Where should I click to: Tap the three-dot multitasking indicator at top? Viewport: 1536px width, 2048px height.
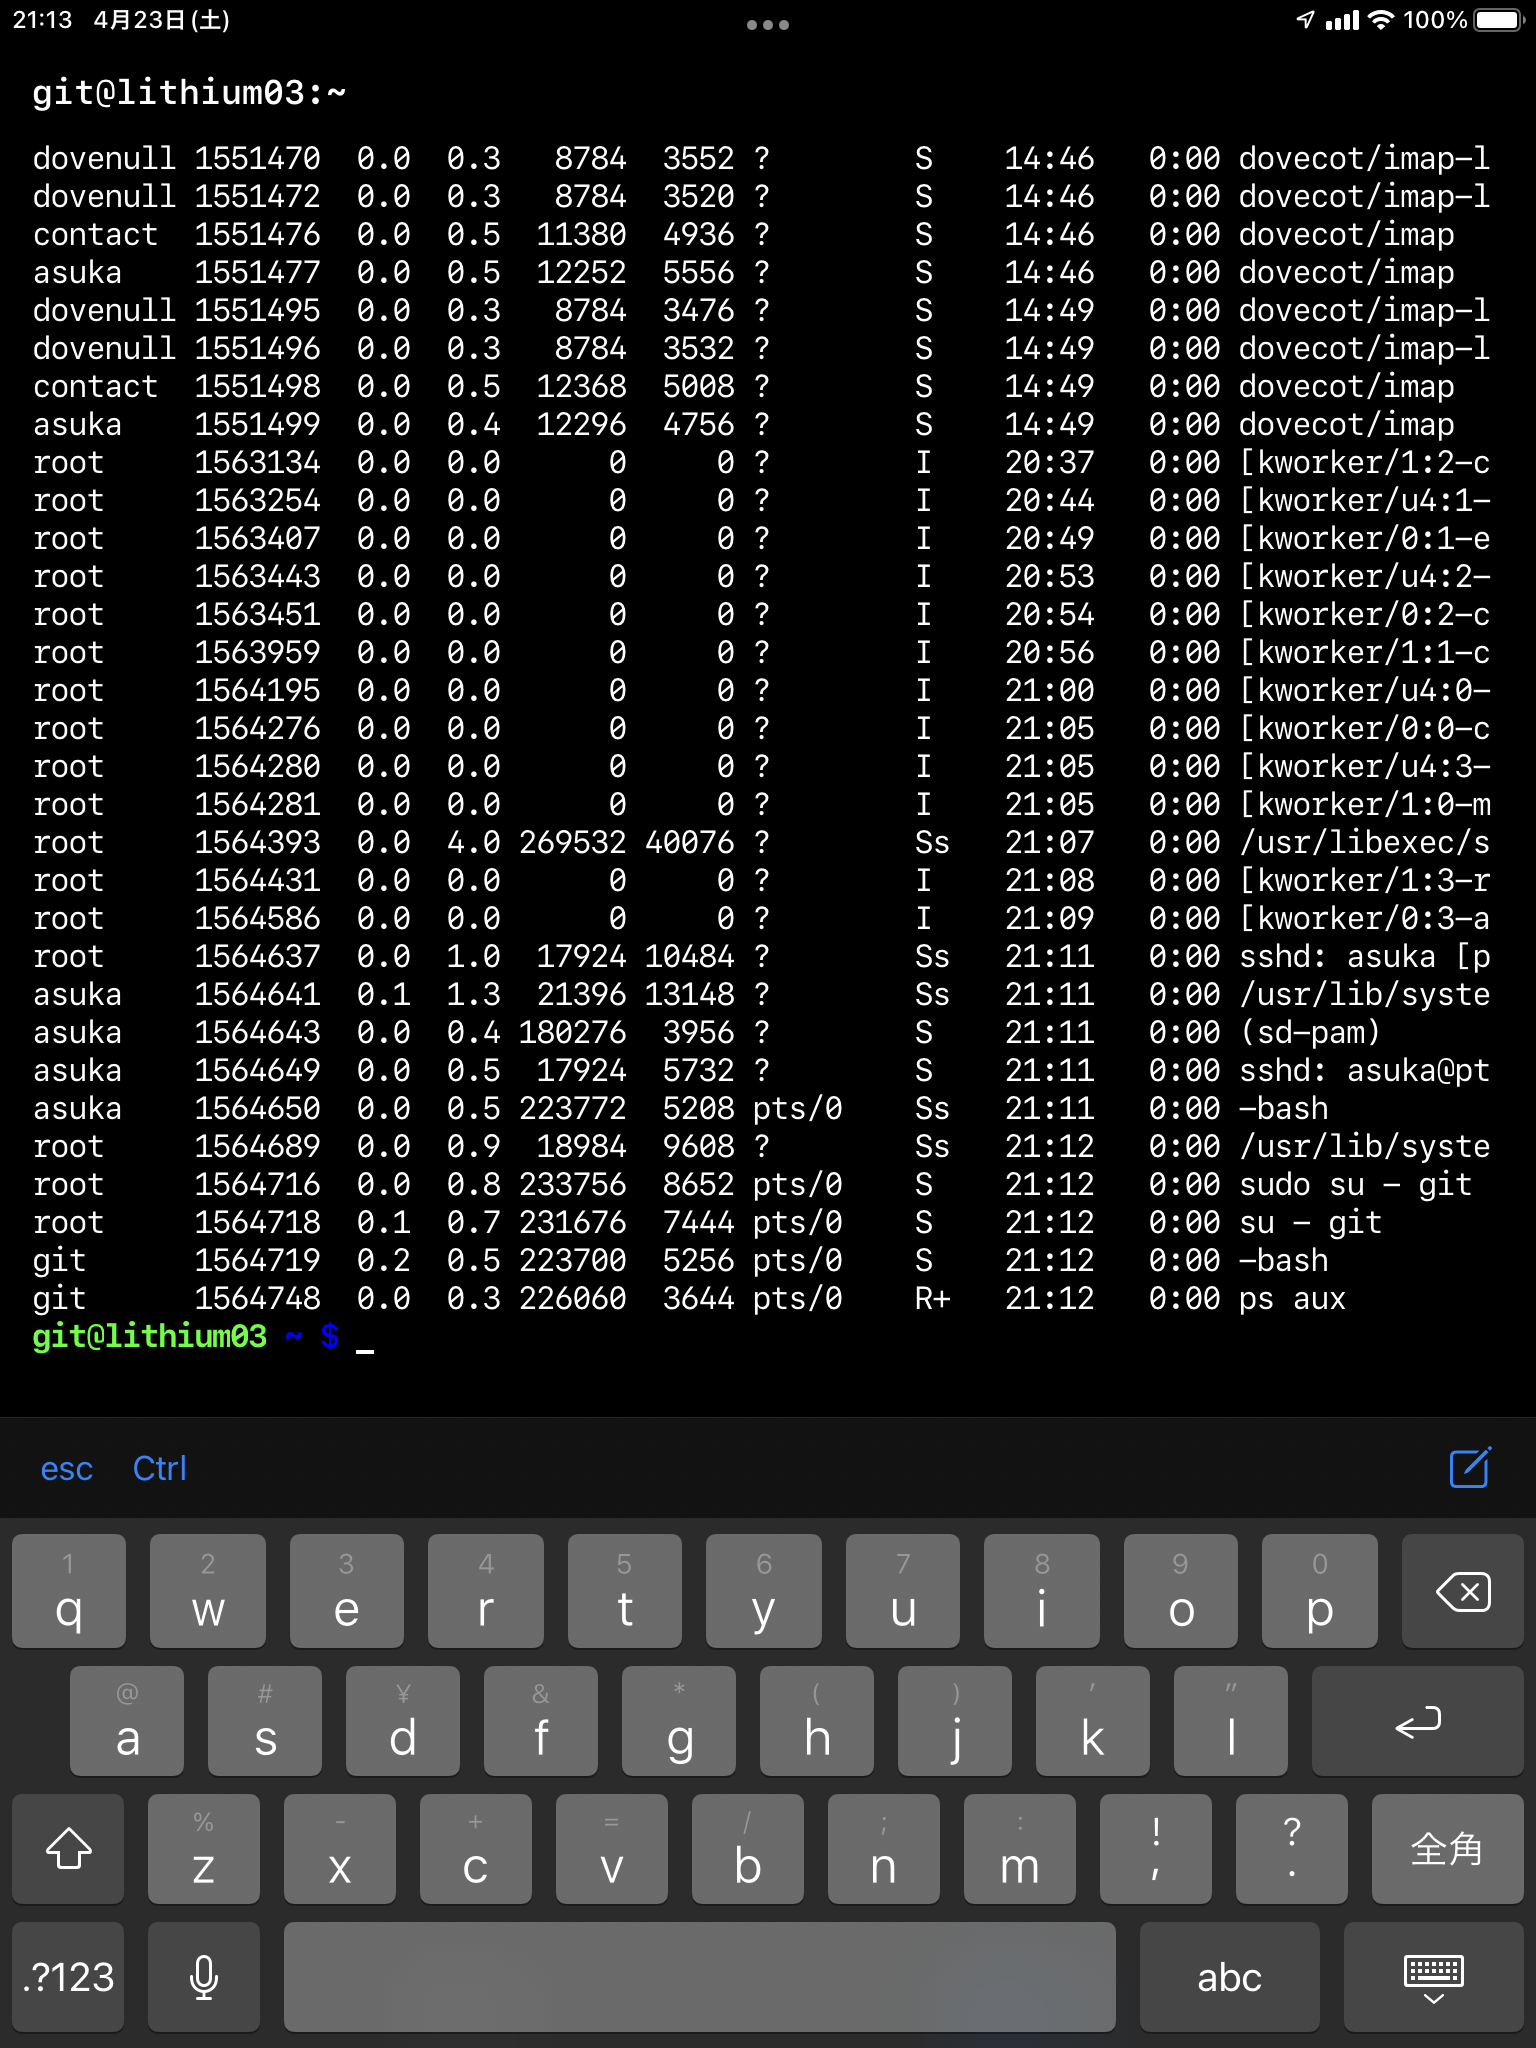[x=767, y=25]
